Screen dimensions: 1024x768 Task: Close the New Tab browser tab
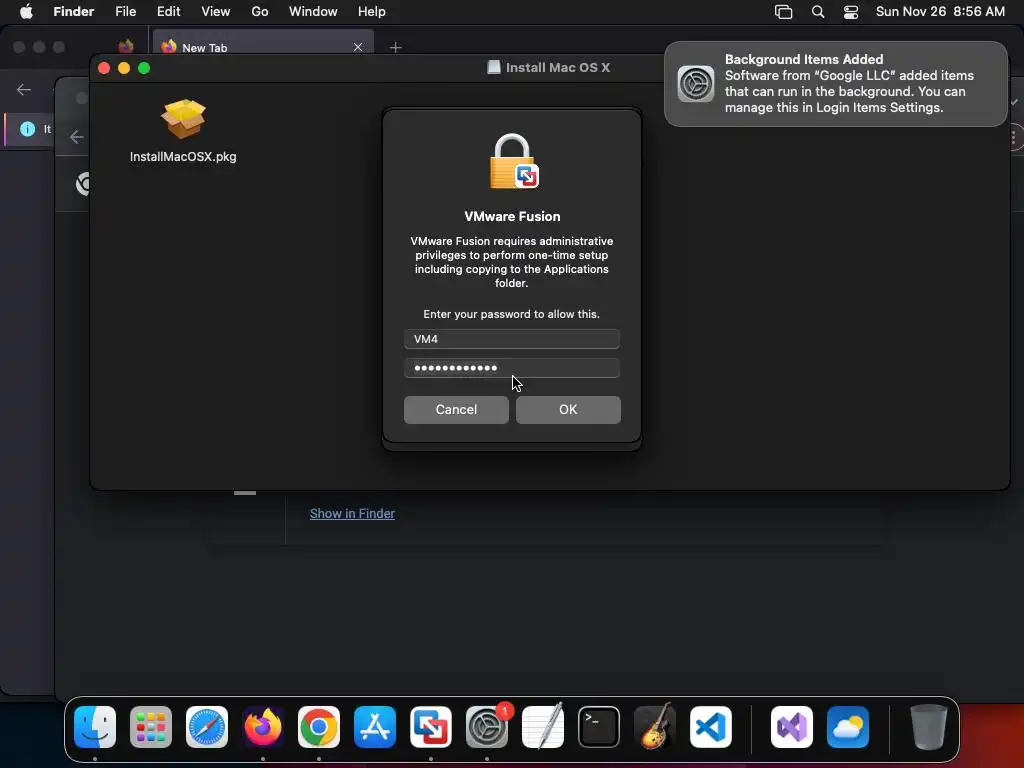click(x=358, y=47)
